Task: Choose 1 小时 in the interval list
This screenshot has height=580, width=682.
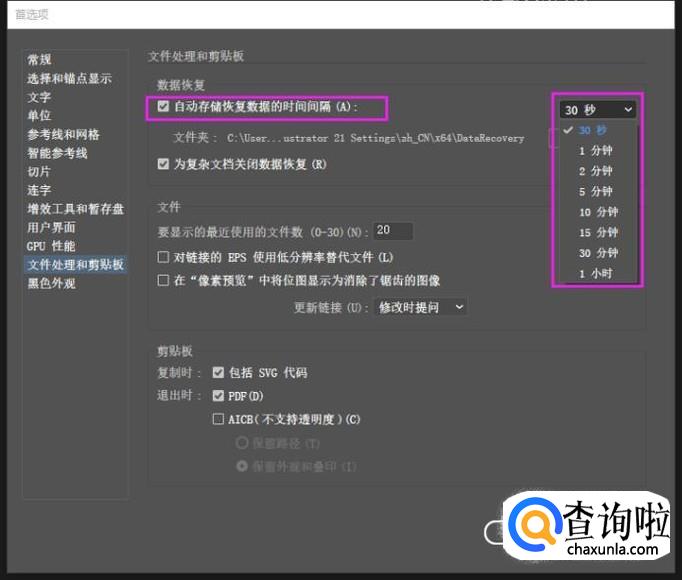Action: tap(595, 273)
